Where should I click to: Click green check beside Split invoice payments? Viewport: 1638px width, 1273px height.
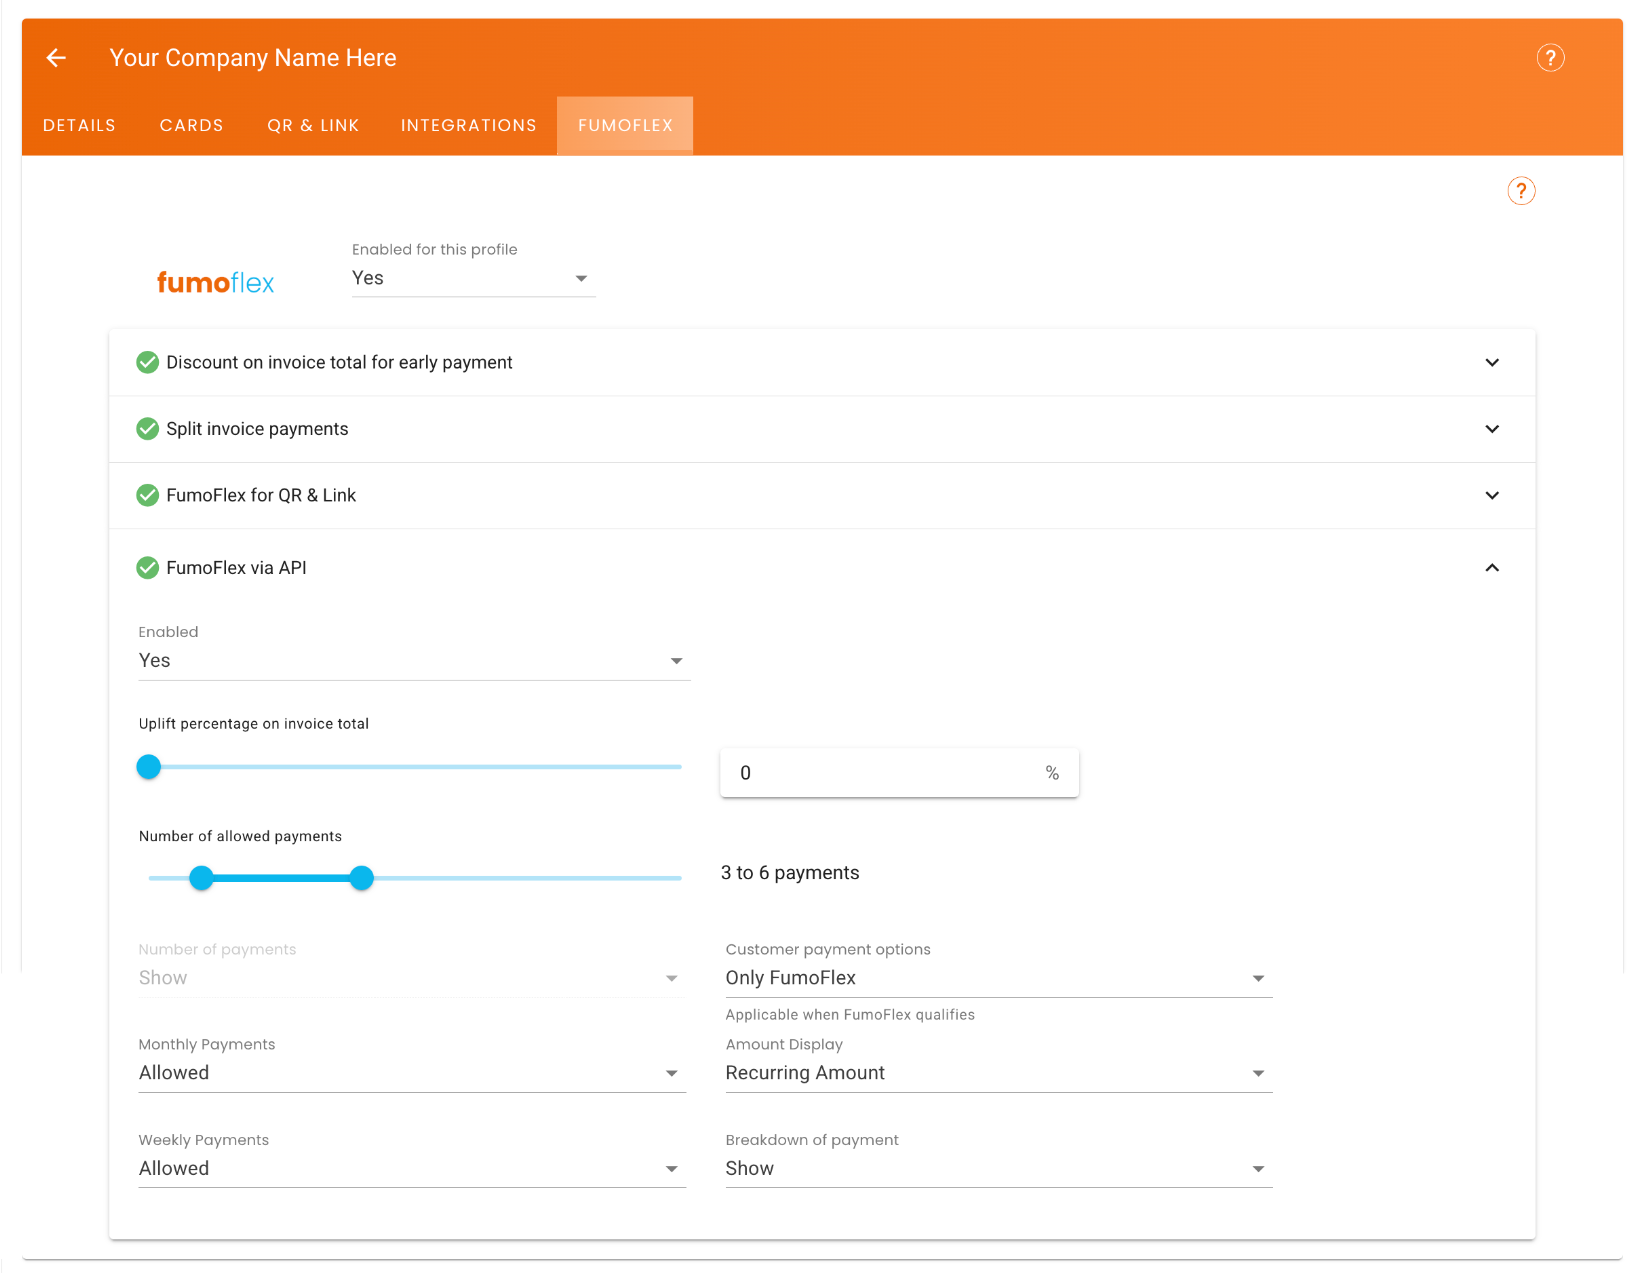tap(148, 429)
